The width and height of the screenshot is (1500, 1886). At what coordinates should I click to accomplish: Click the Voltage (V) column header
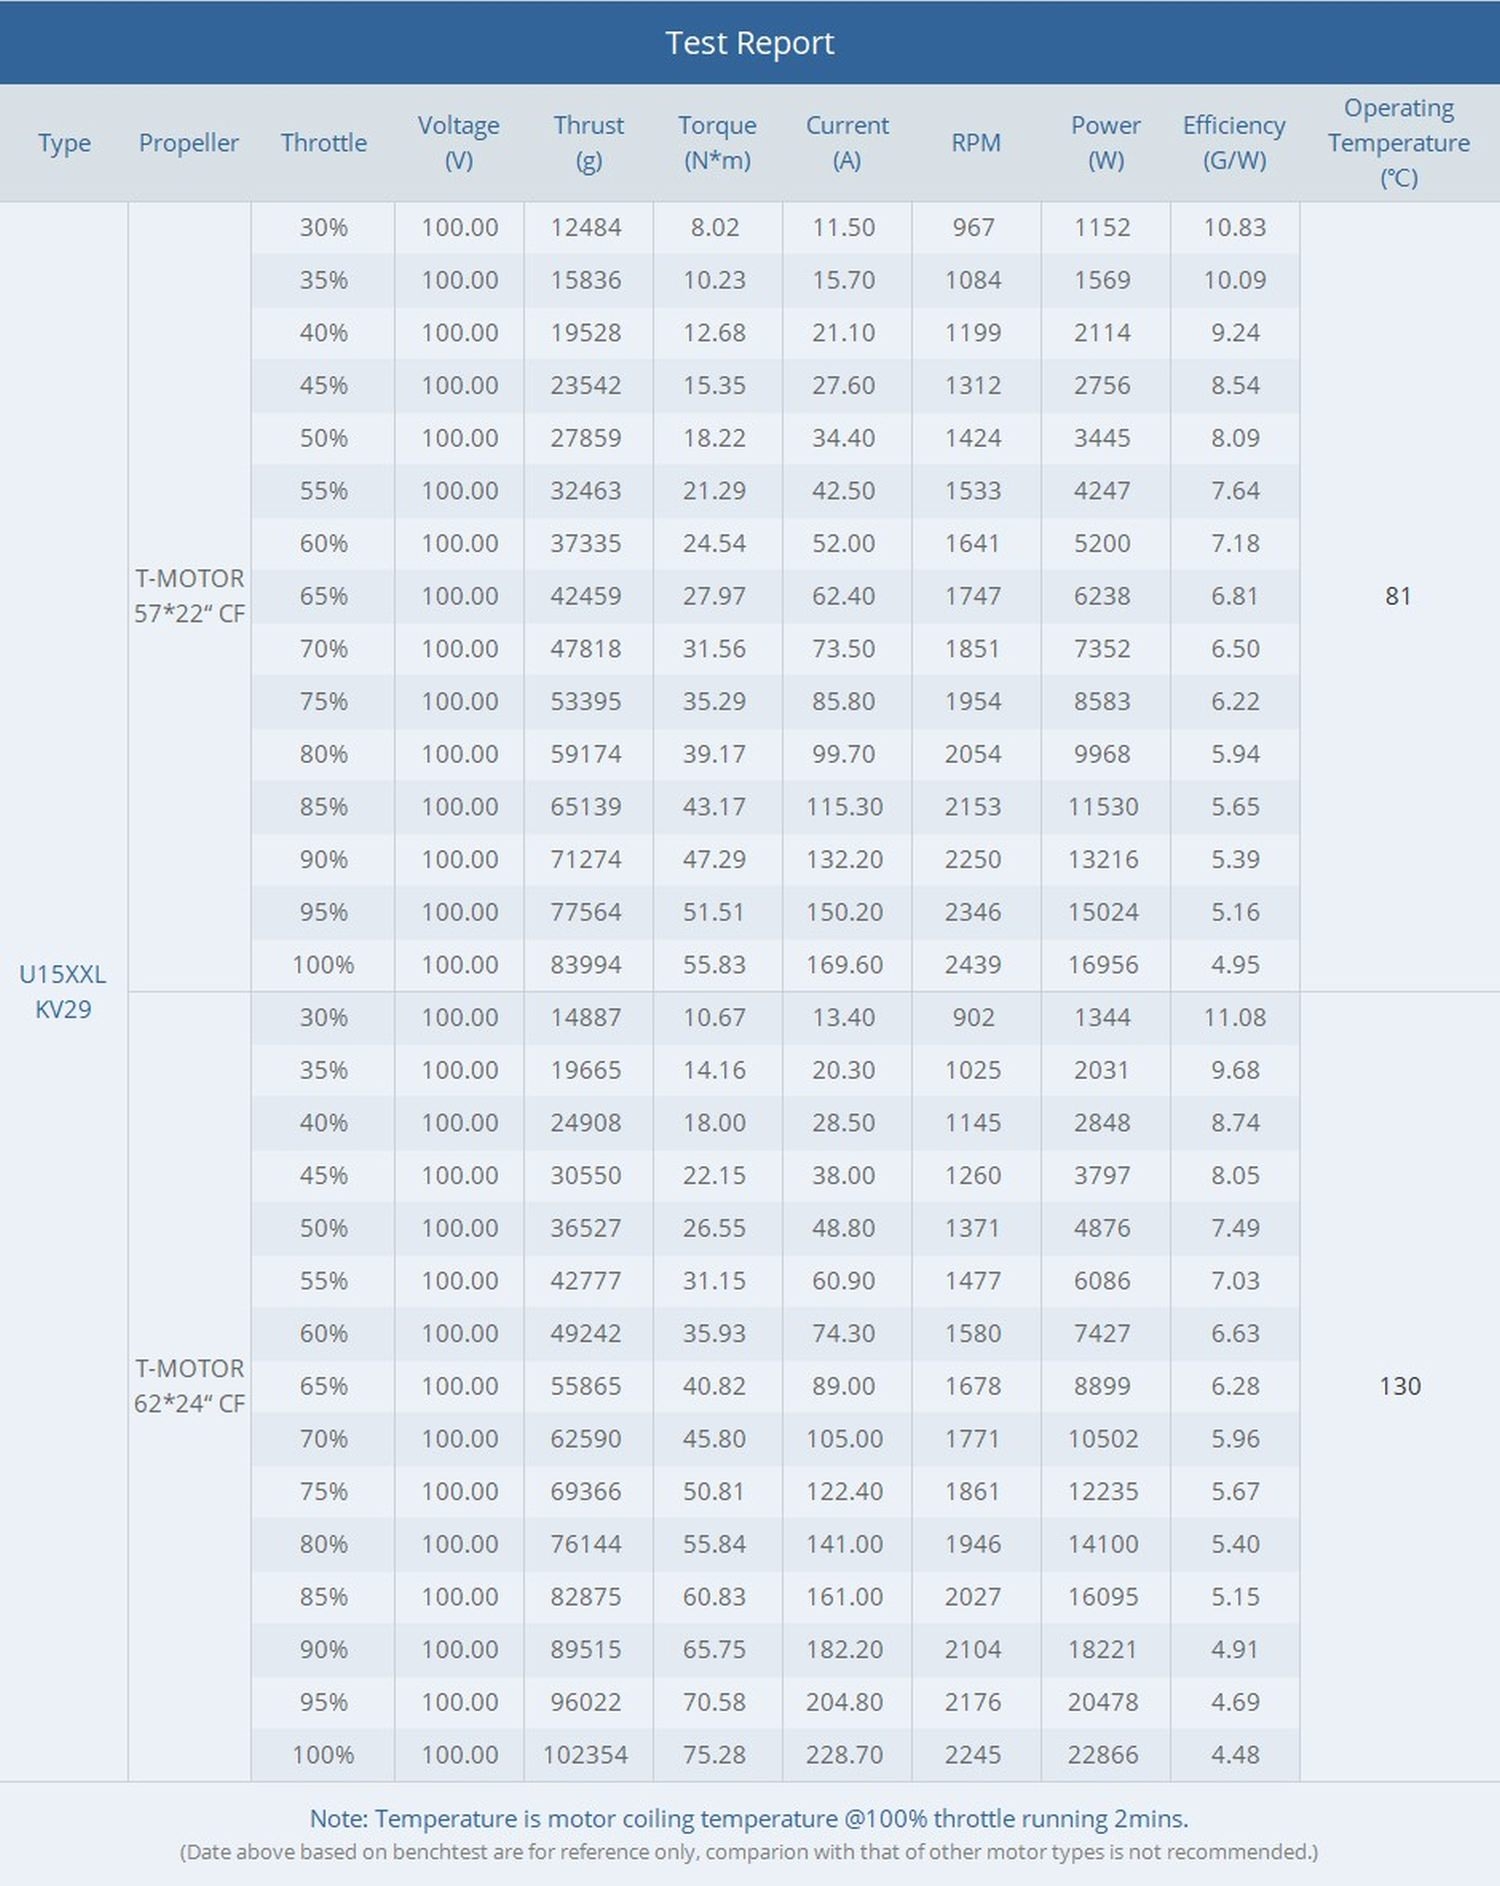(x=458, y=143)
